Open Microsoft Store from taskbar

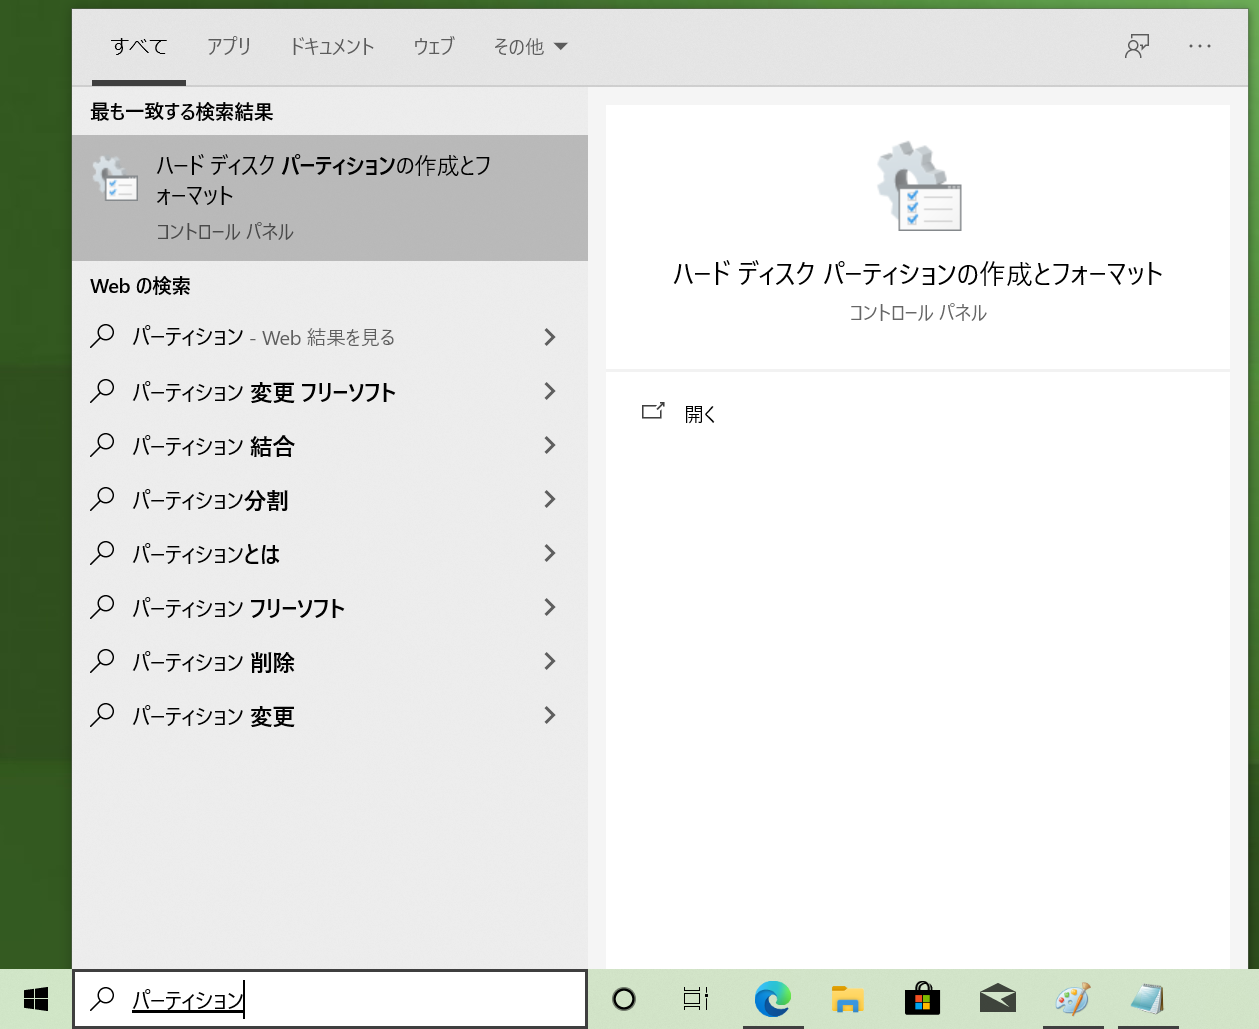(922, 998)
